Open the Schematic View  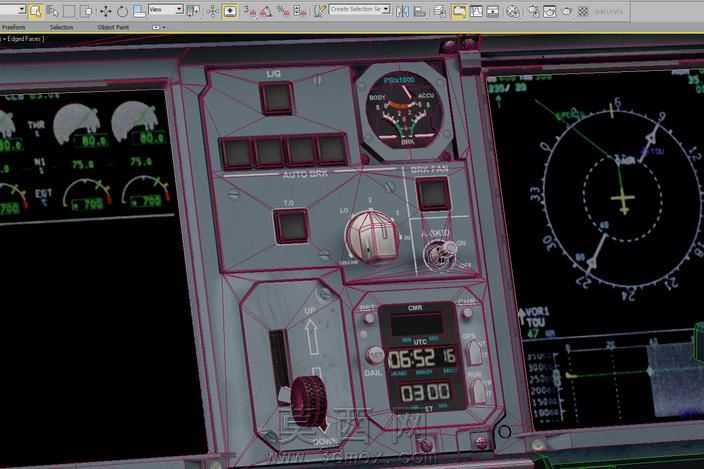pyautogui.click(x=493, y=11)
